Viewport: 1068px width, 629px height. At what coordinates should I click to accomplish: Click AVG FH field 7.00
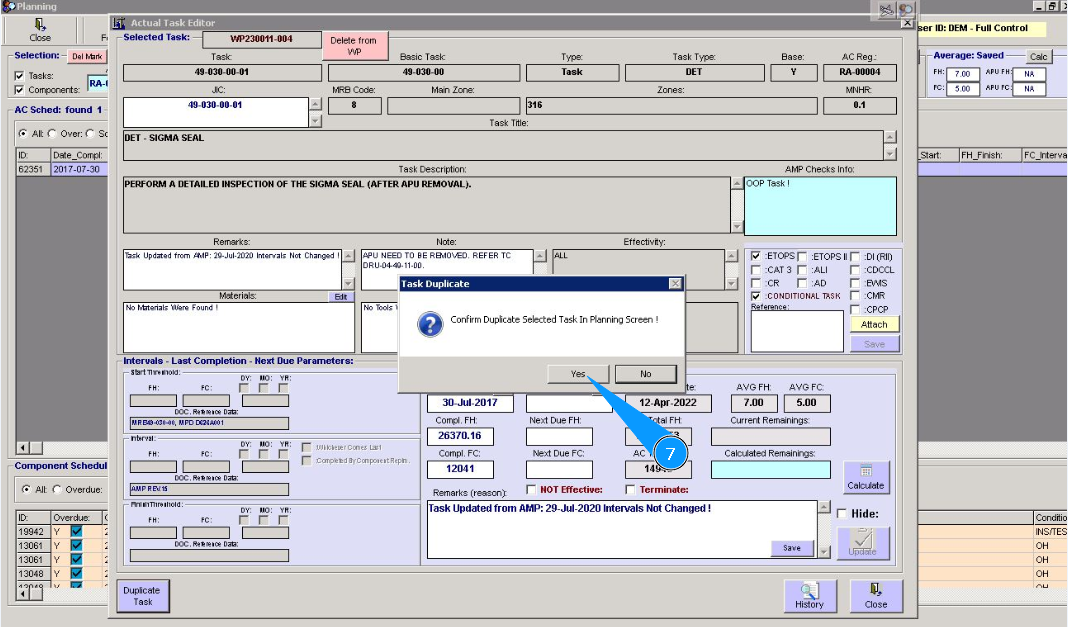pyautogui.click(x=753, y=403)
